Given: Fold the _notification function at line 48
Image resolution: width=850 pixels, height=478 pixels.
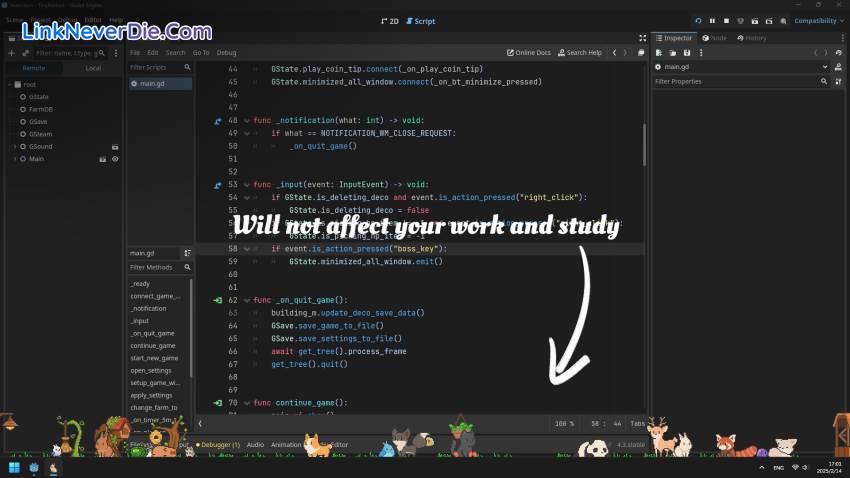Looking at the screenshot, I should [247, 120].
